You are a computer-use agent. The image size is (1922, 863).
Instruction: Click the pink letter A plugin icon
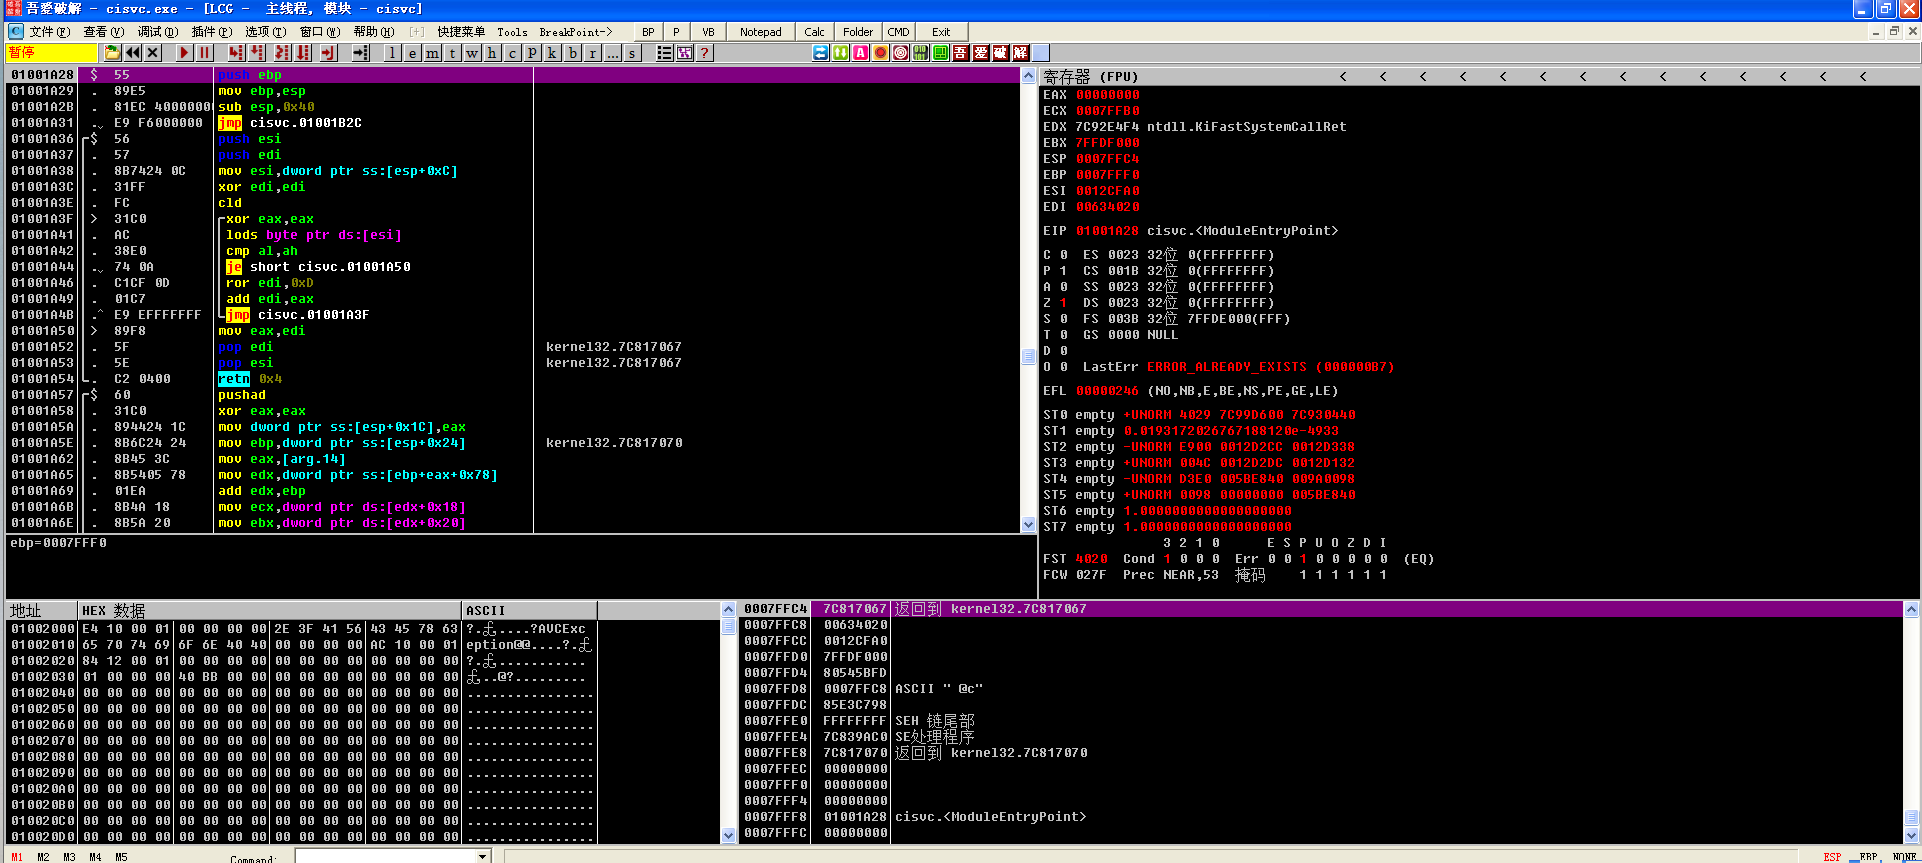(861, 53)
